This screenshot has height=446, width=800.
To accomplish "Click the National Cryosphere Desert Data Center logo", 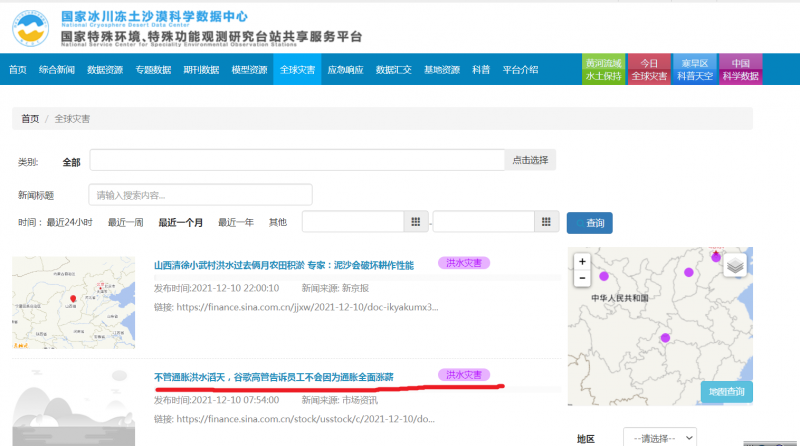I will tap(31, 25).
